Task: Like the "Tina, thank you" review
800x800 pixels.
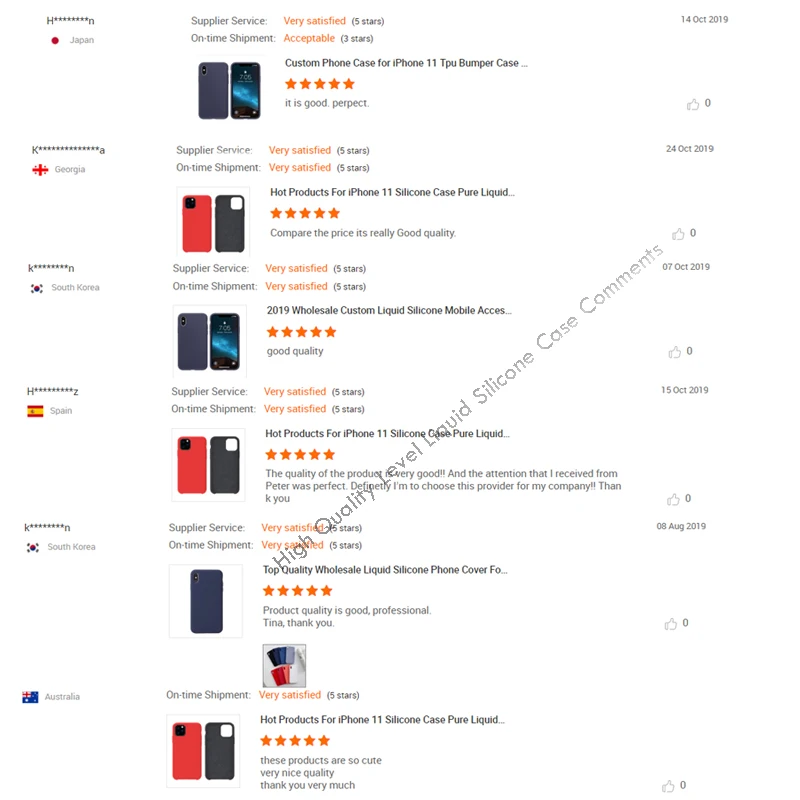Action: point(670,623)
